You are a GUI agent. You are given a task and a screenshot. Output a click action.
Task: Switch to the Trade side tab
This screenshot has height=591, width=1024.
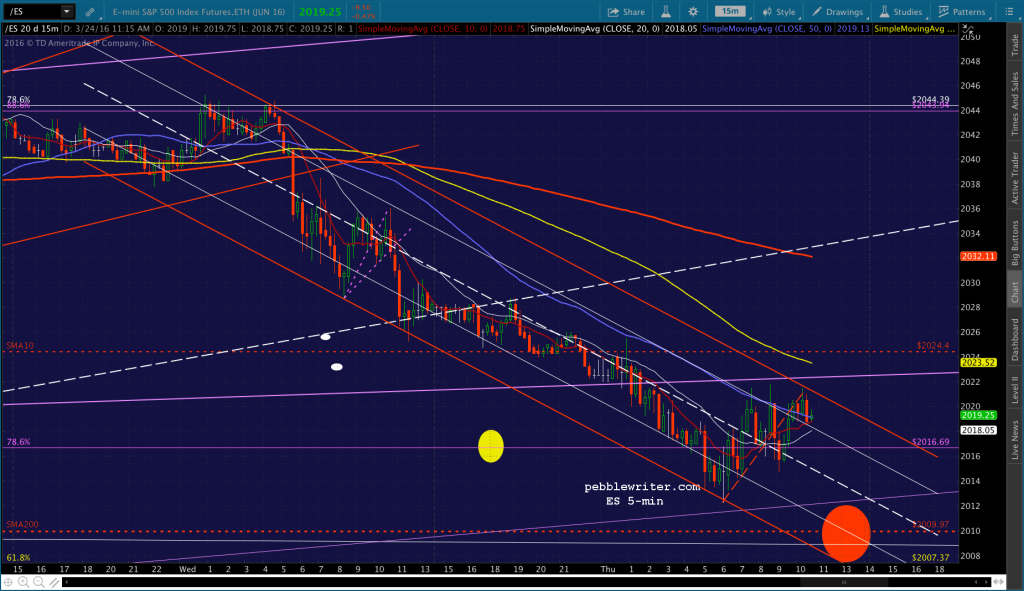(1015, 45)
